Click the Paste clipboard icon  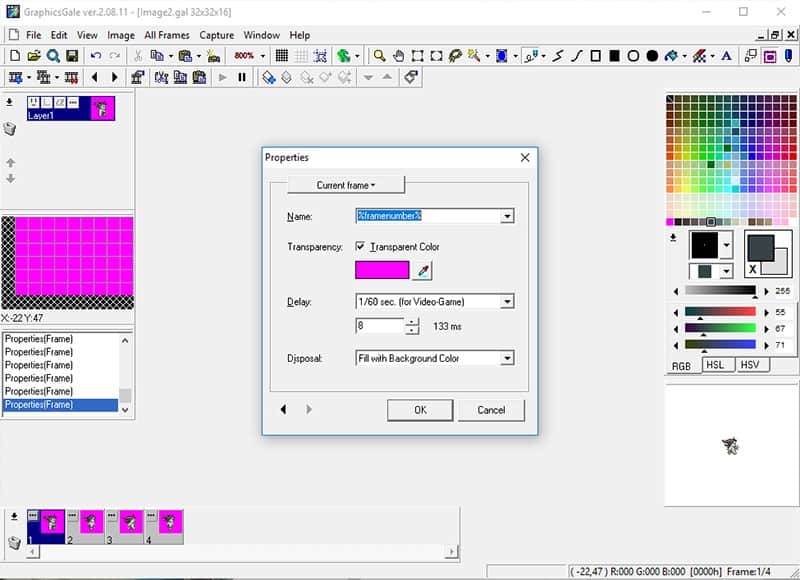pyautogui.click(x=185, y=56)
